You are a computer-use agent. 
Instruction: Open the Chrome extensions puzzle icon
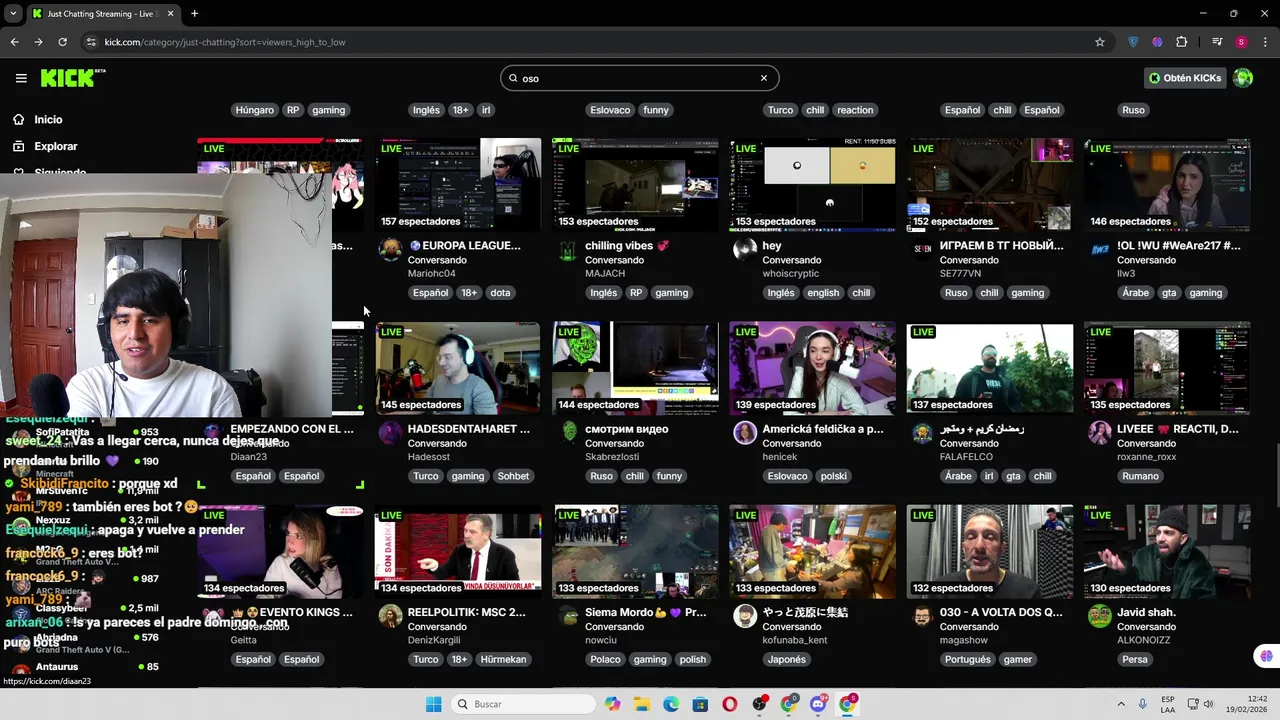click(x=1182, y=42)
